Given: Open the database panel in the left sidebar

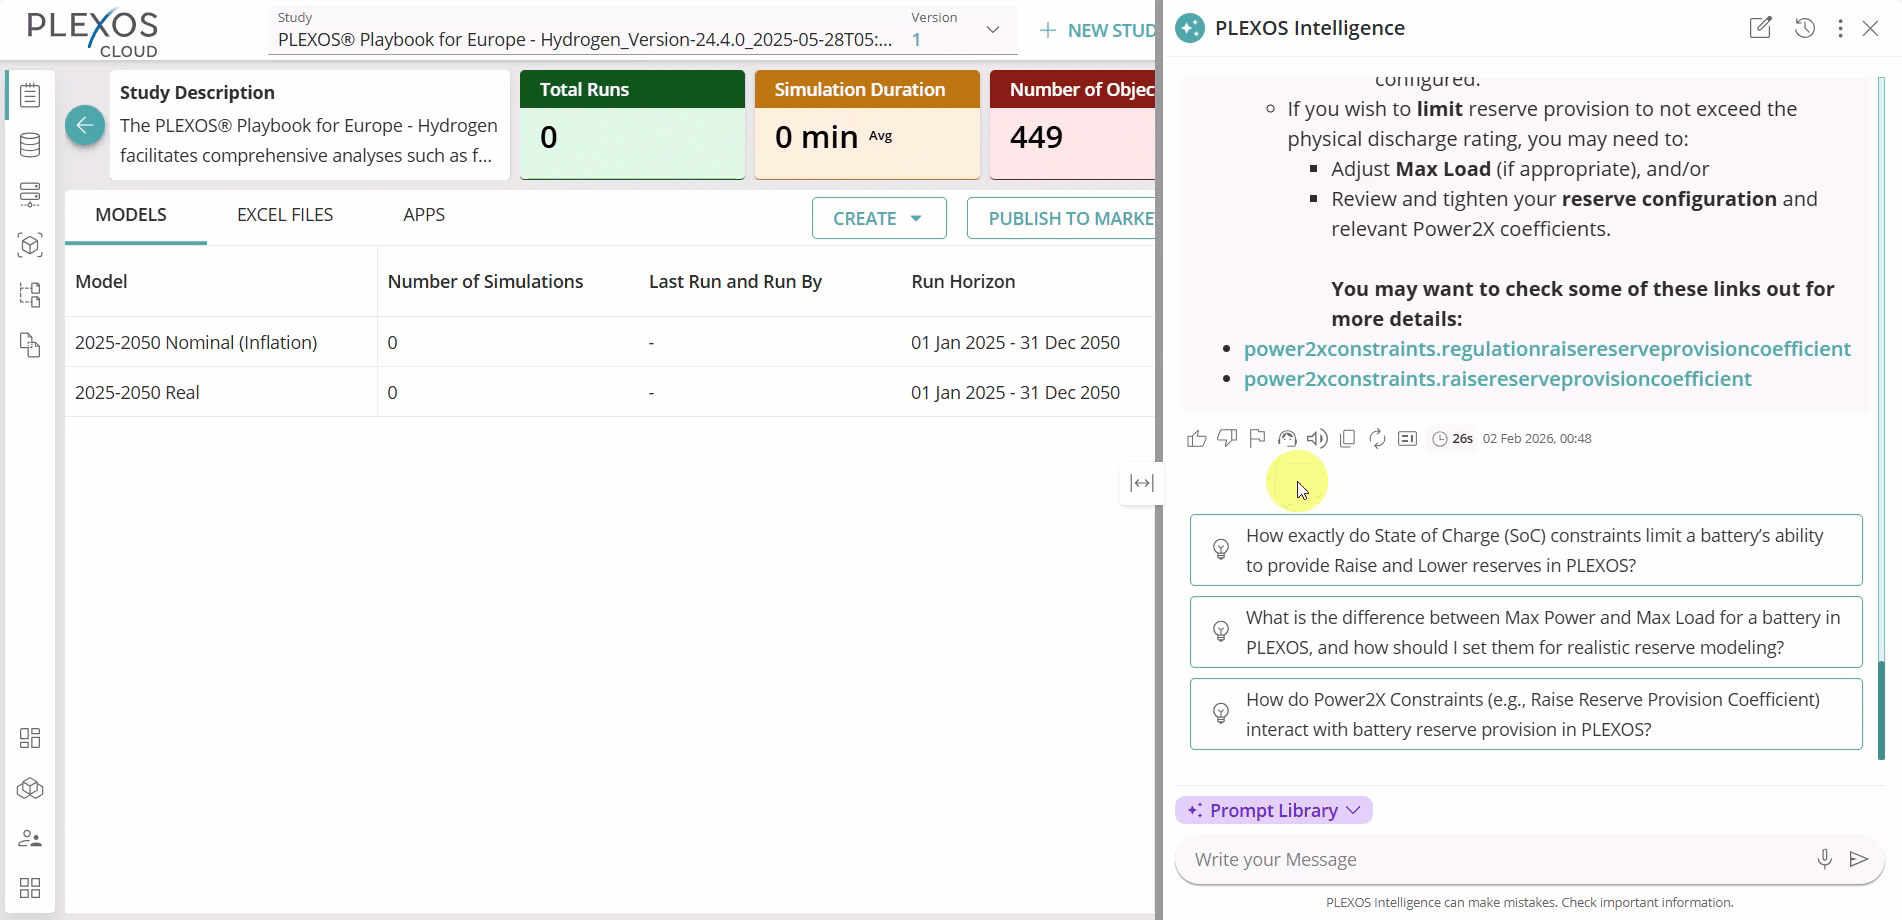Looking at the screenshot, I should (30, 144).
